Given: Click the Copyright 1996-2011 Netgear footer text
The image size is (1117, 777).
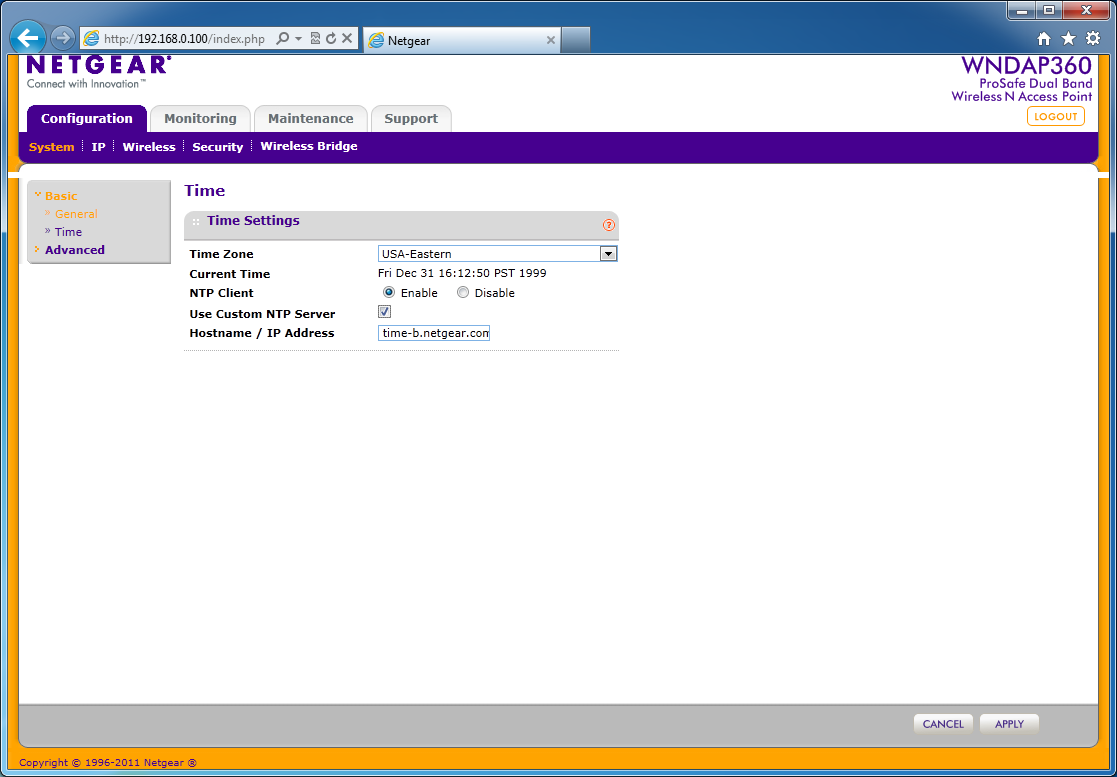Looking at the screenshot, I should (108, 763).
